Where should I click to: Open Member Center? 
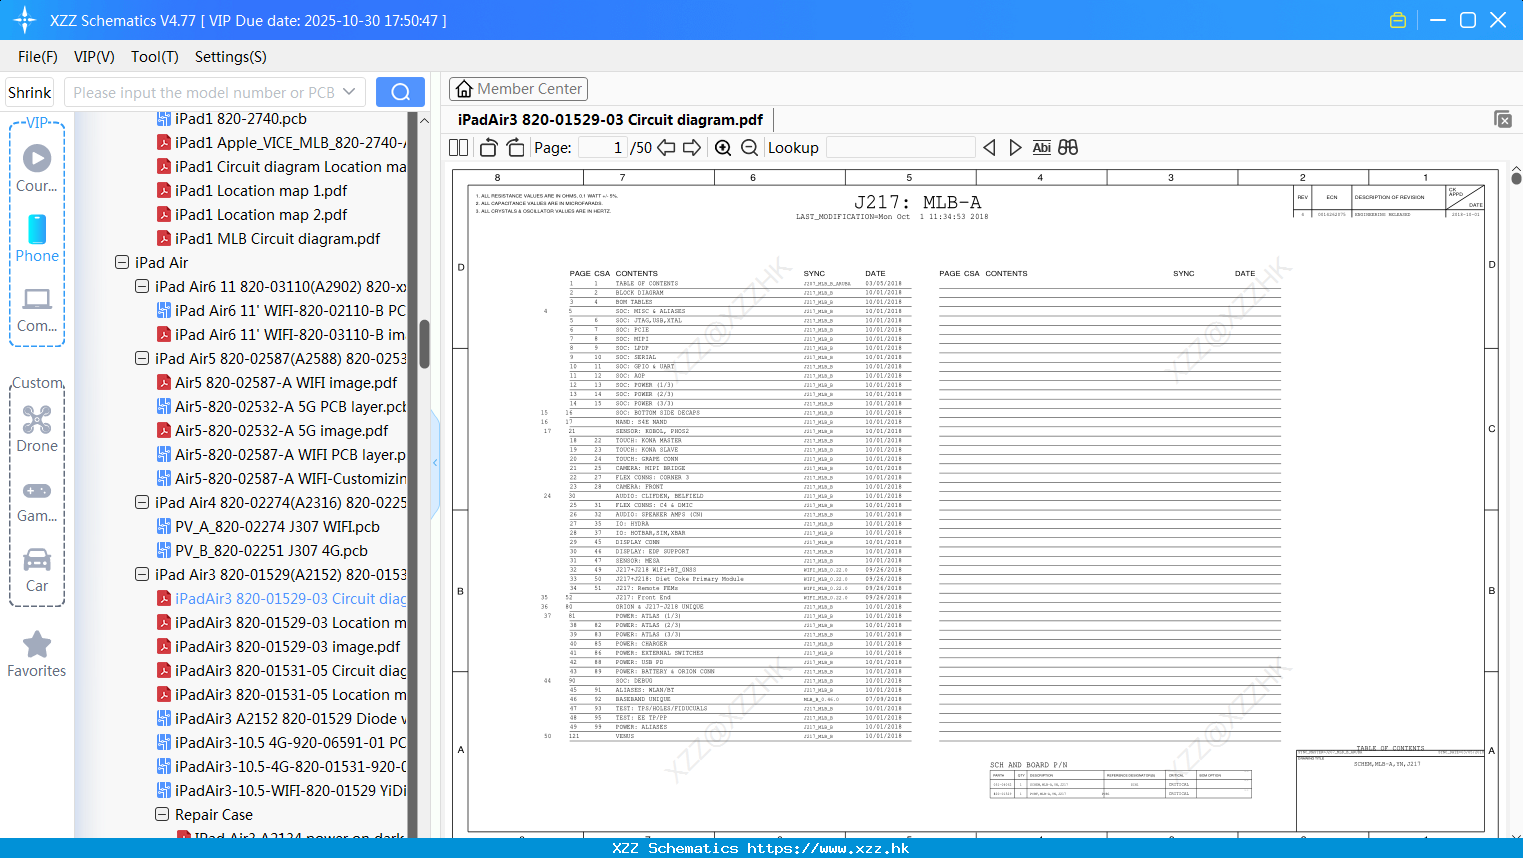click(x=518, y=89)
